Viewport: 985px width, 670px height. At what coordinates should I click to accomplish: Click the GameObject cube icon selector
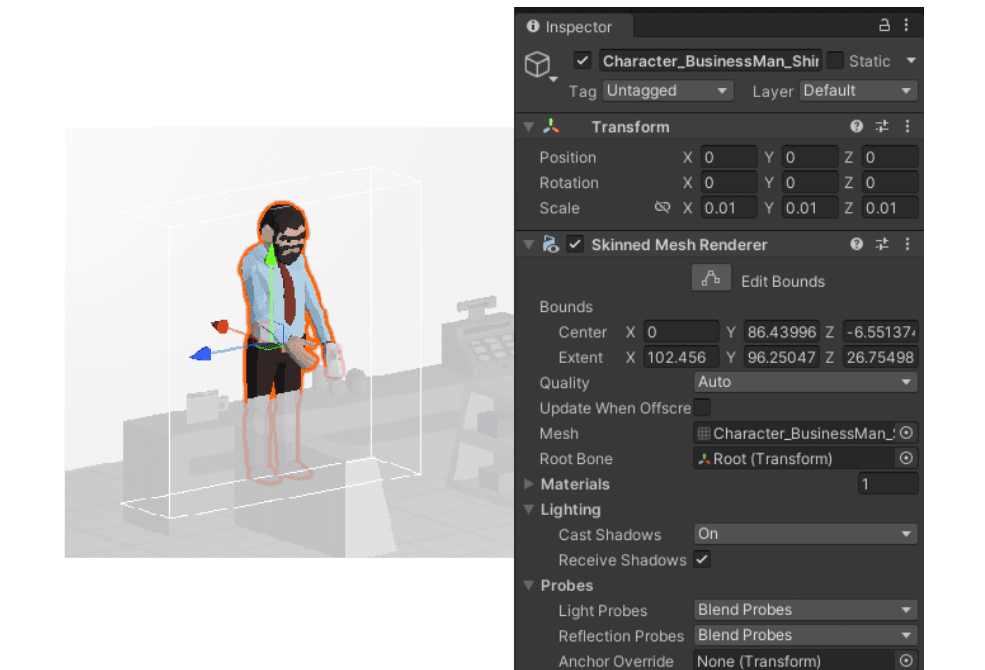(x=538, y=66)
